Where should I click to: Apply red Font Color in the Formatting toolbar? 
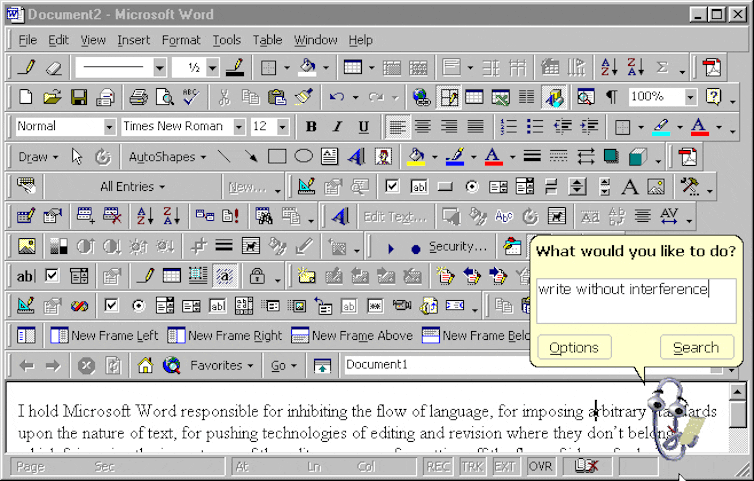pyautogui.click(x=700, y=127)
